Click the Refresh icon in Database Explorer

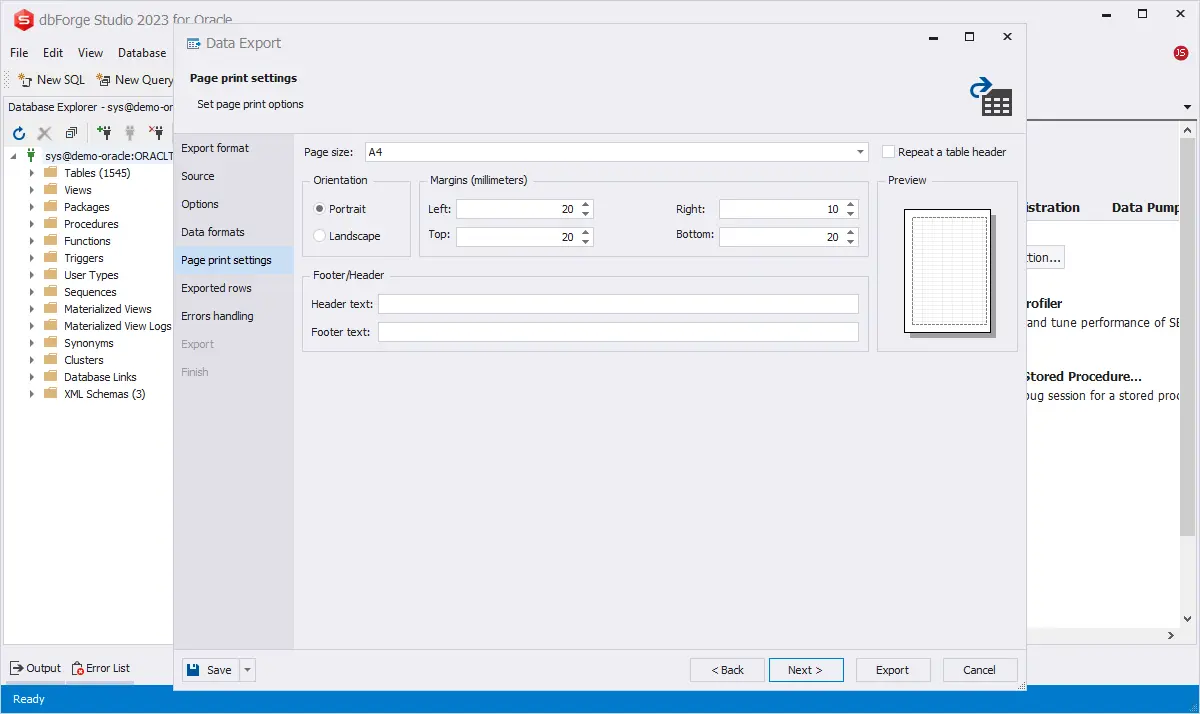(18, 133)
